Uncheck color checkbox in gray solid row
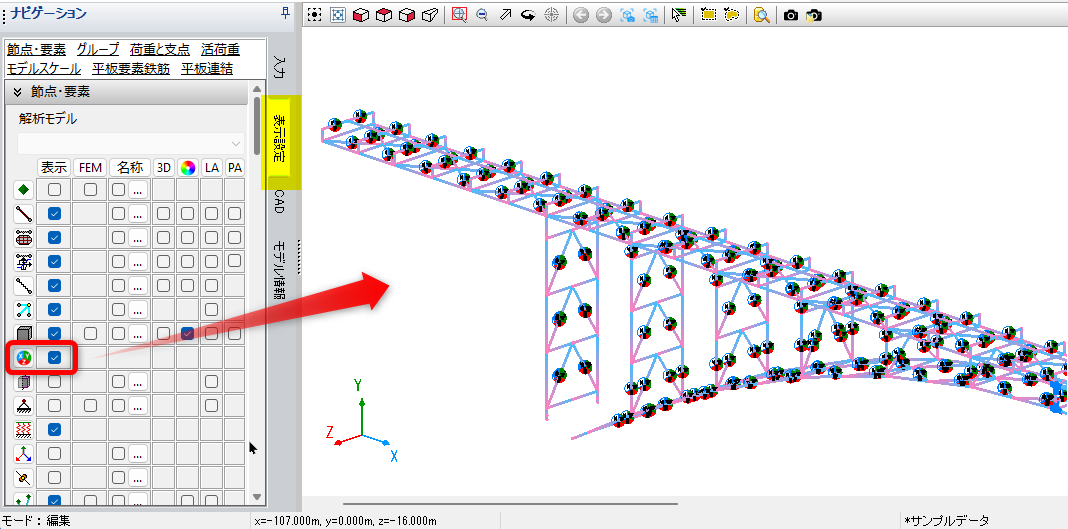This screenshot has height=529, width=1068. tap(187, 334)
